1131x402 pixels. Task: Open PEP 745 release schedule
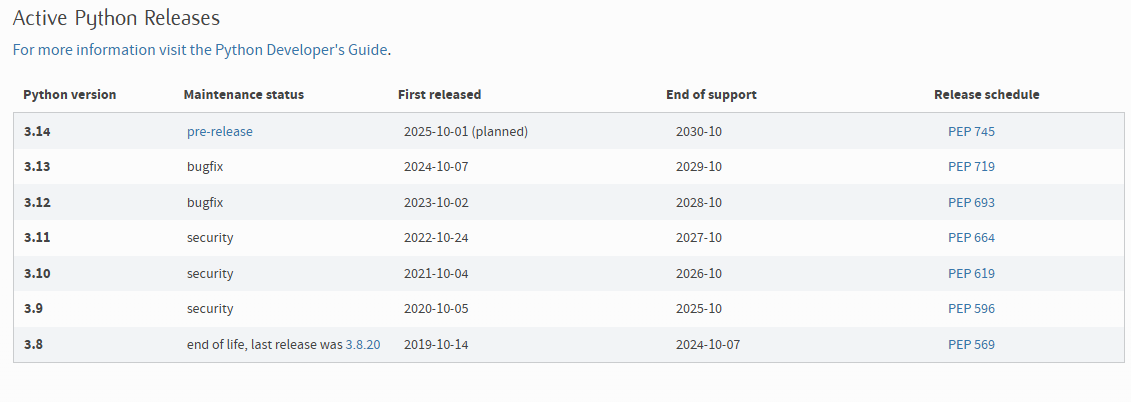(x=971, y=131)
